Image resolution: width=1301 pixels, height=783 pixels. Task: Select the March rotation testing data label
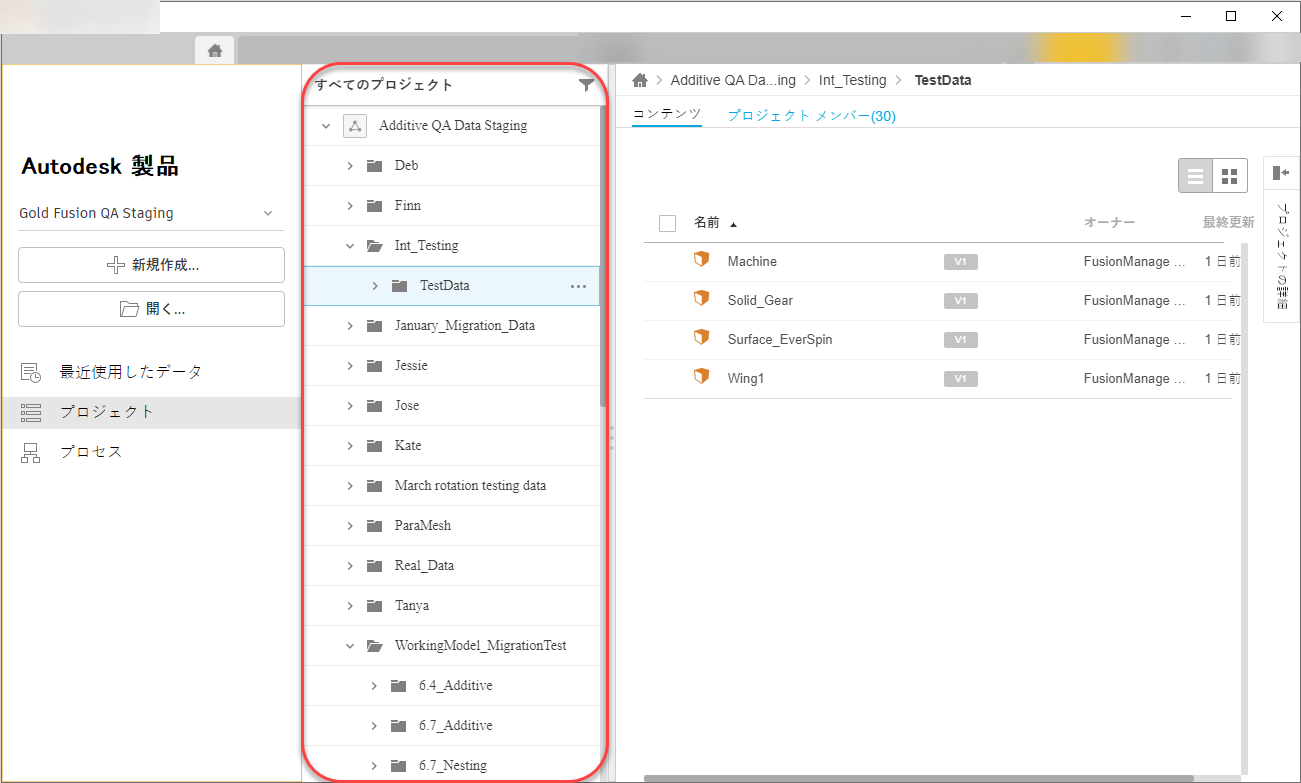pos(470,486)
